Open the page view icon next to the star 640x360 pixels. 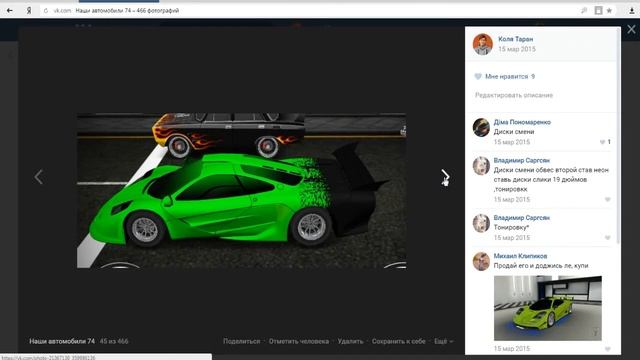click(x=598, y=11)
